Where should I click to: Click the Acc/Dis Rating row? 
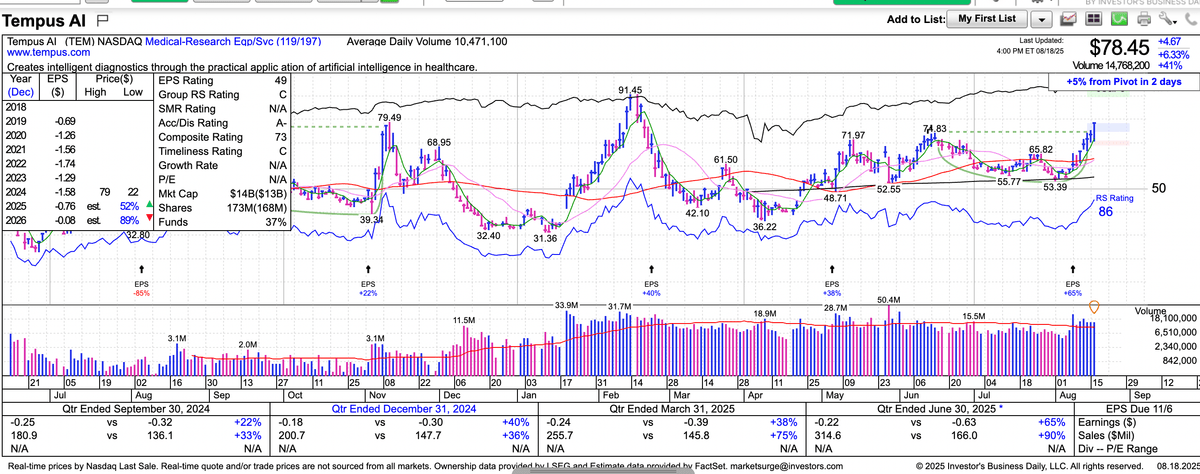click(x=222, y=123)
